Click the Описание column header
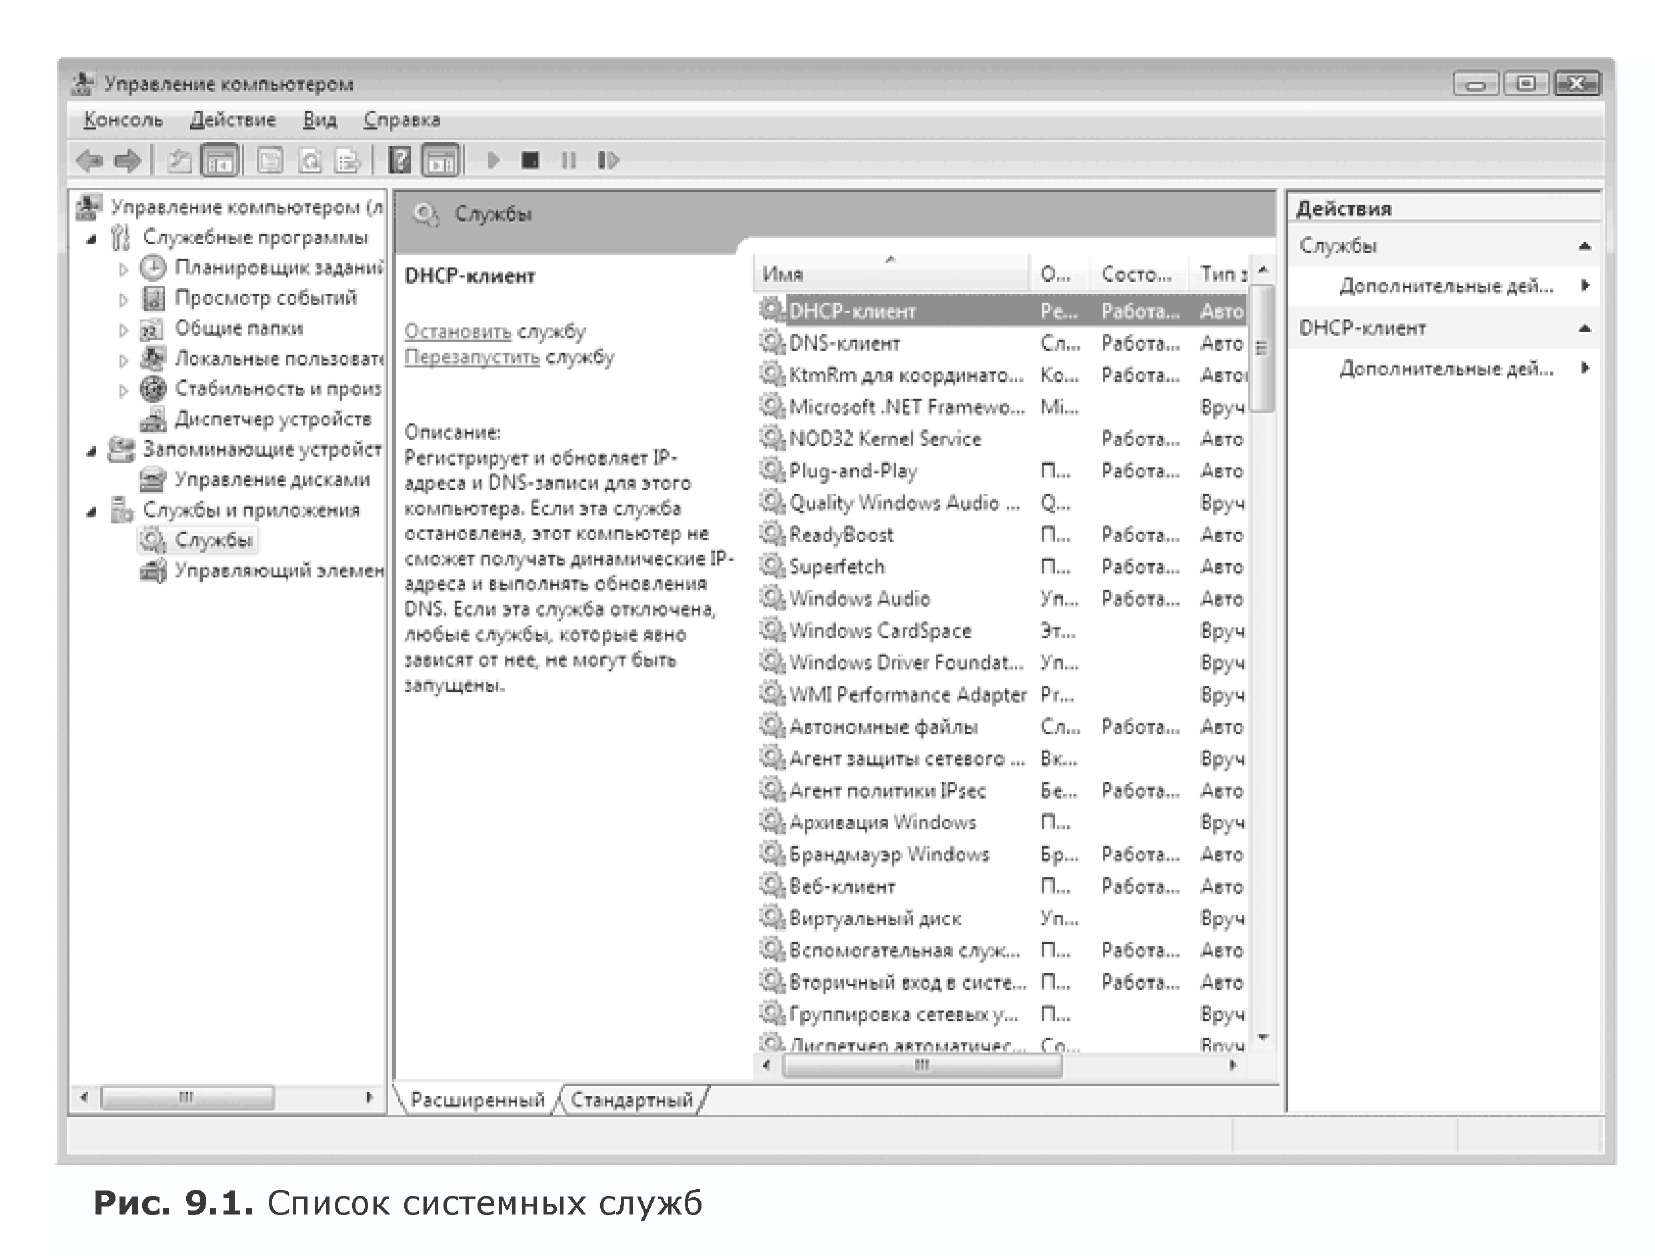Image resolution: width=1655 pixels, height=1256 pixels. click(1059, 273)
